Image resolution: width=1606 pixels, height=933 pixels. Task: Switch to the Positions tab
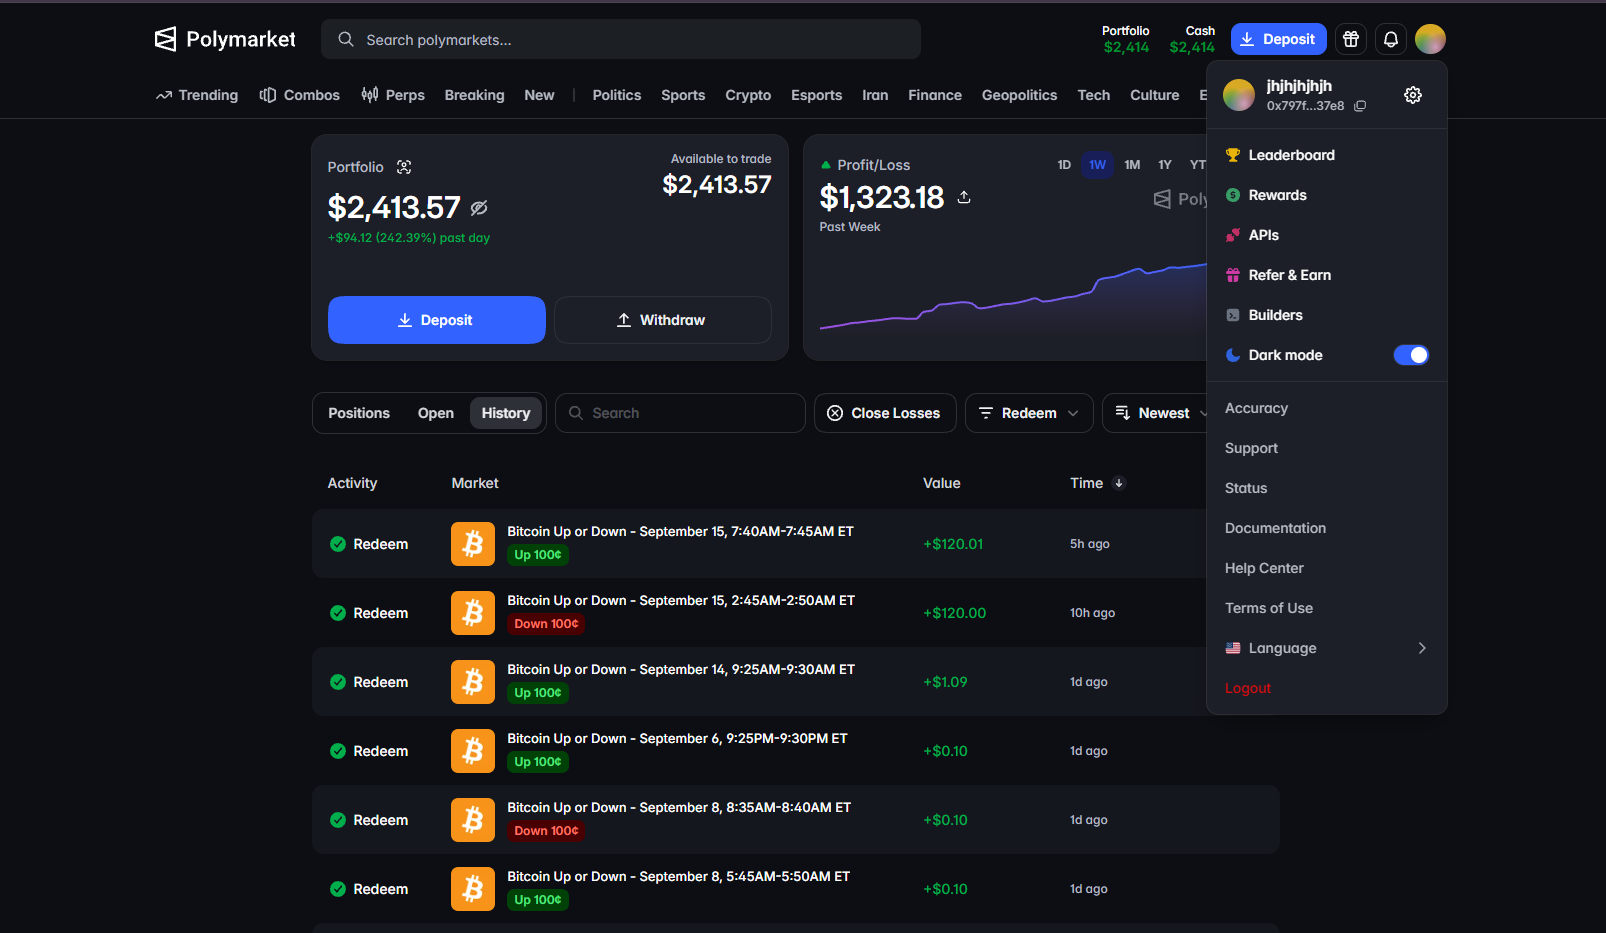(x=359, y=413)
